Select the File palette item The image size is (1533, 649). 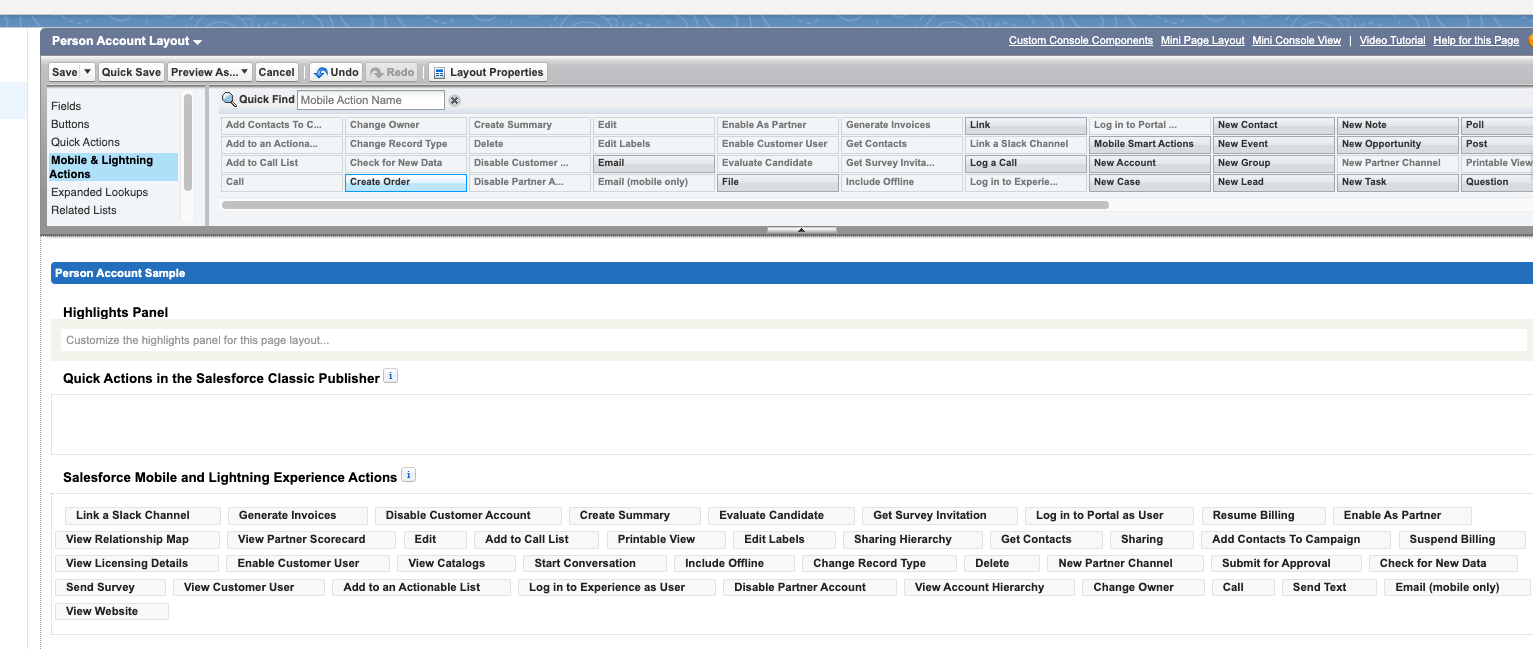pos(778,182)
